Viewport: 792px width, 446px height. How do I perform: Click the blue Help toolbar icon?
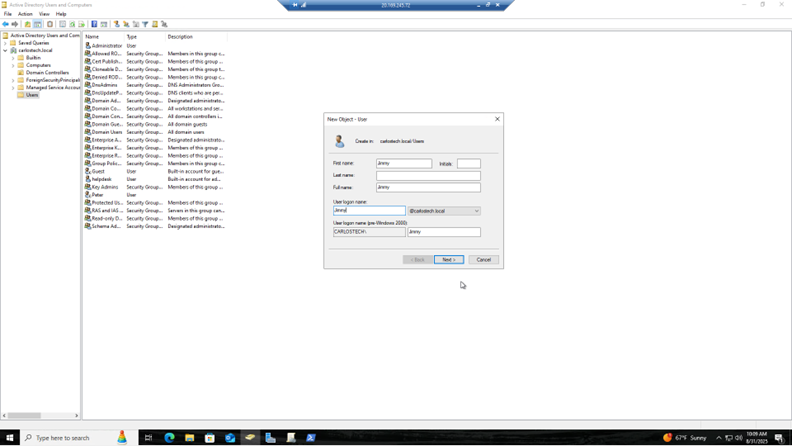[x=94, y=24]
